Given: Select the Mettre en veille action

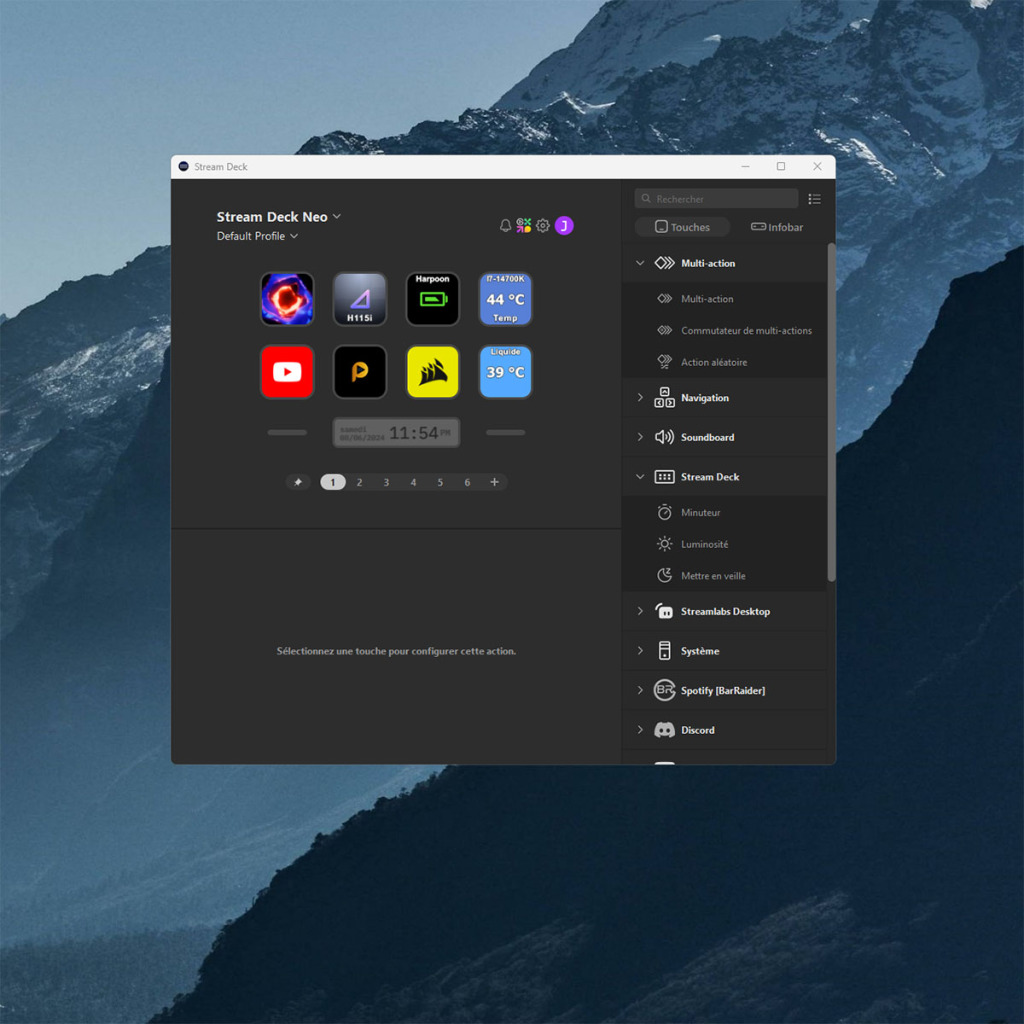Looking at the screenshot, I should pos(725,576).
